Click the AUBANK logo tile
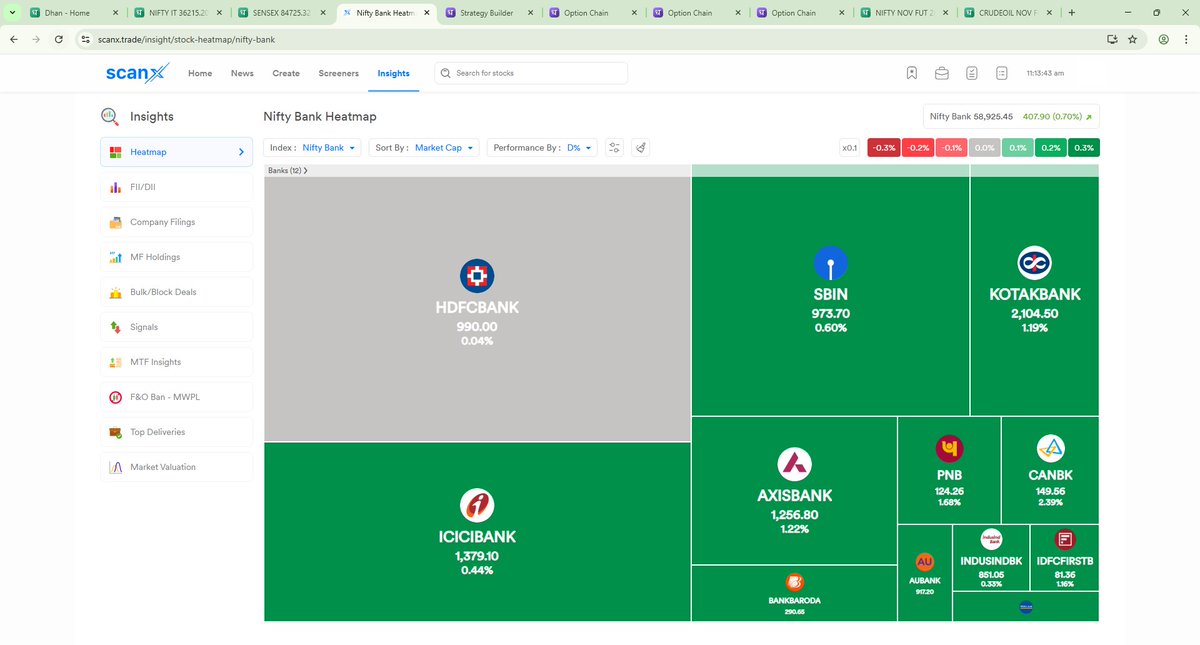 coord(925,562)
